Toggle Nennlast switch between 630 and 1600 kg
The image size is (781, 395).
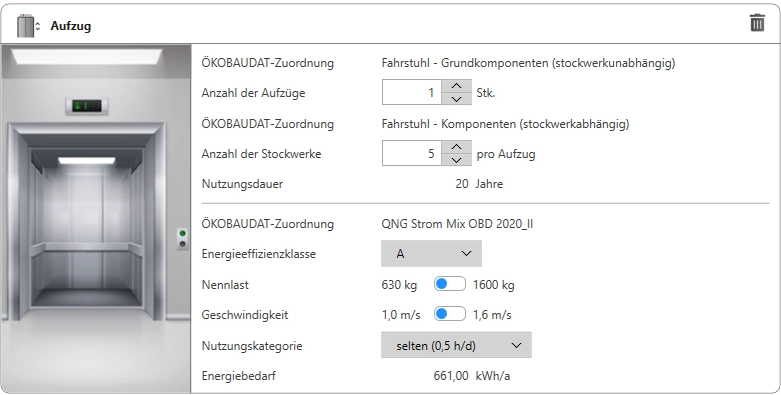450,284
